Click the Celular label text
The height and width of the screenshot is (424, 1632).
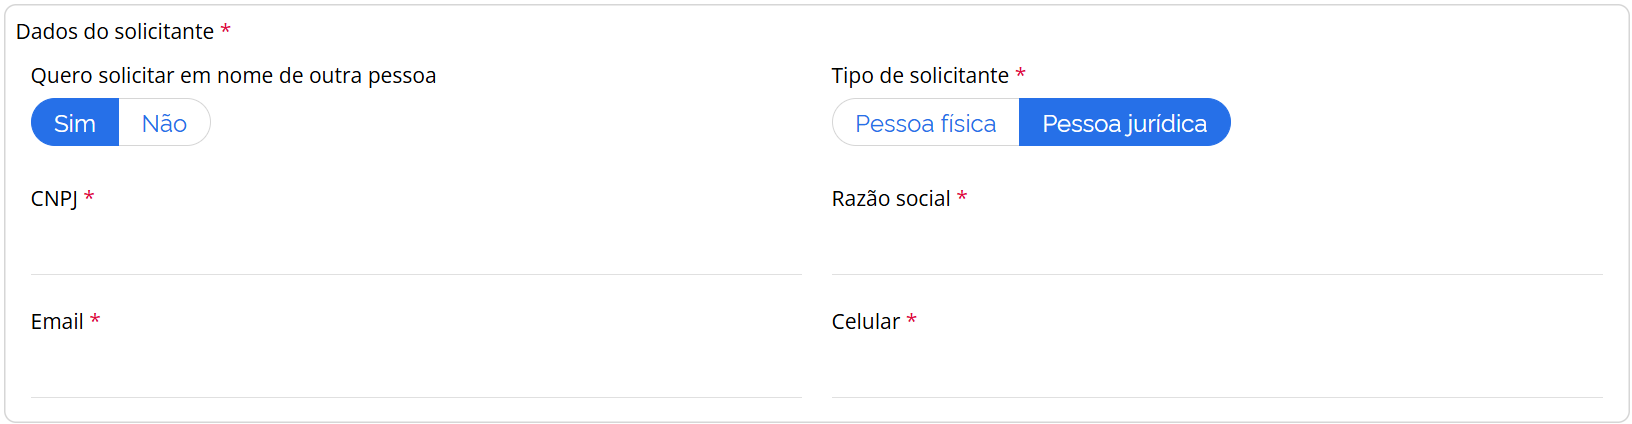[866, 322]
